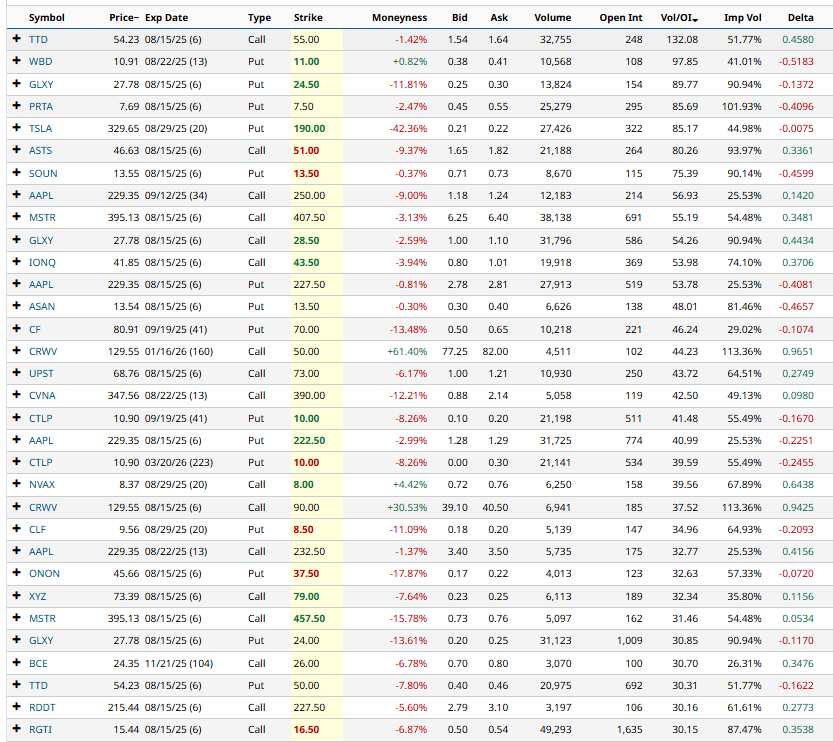Sort by Open Int column header

pos(620,18)
